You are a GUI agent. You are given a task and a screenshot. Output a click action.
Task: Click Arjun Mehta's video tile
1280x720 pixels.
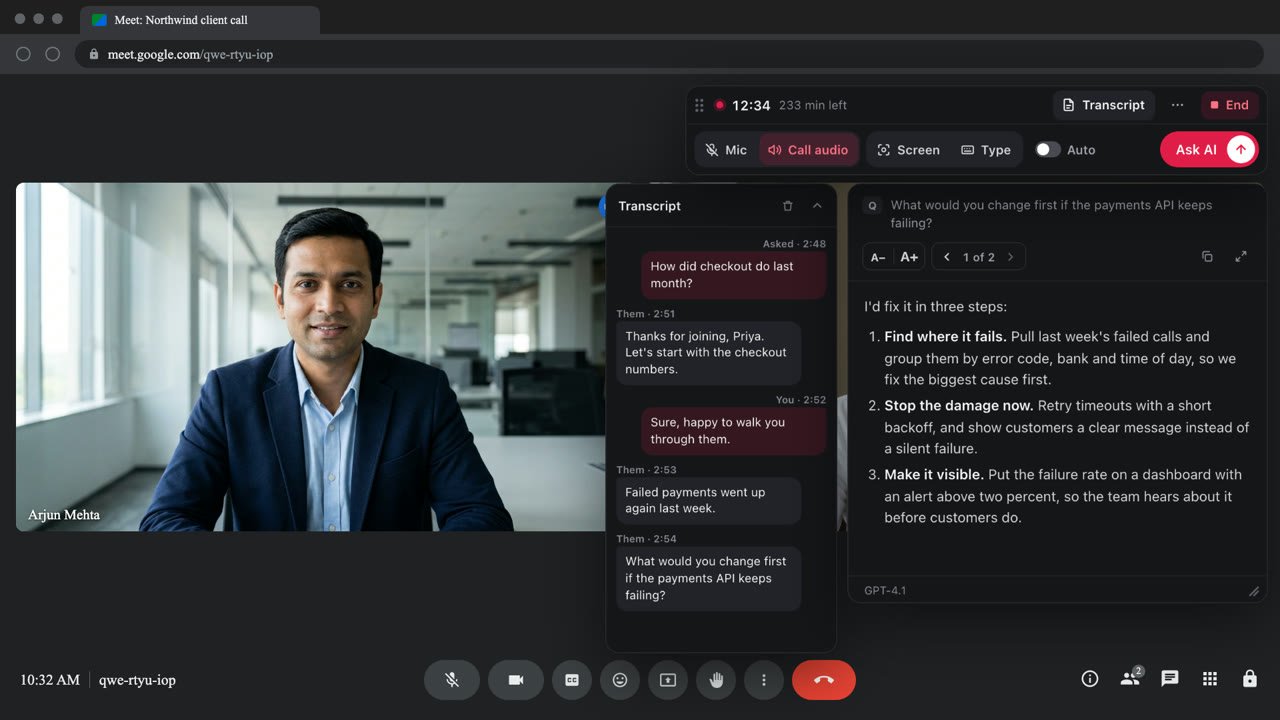(x=310, y=357)
